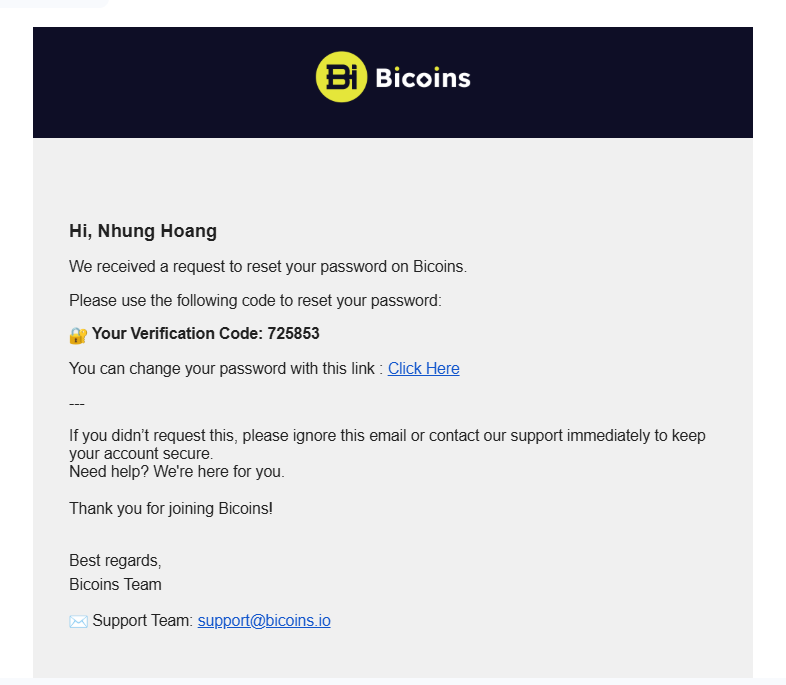
Task: Click the 'Support Team:' label text
Action: 143,620
